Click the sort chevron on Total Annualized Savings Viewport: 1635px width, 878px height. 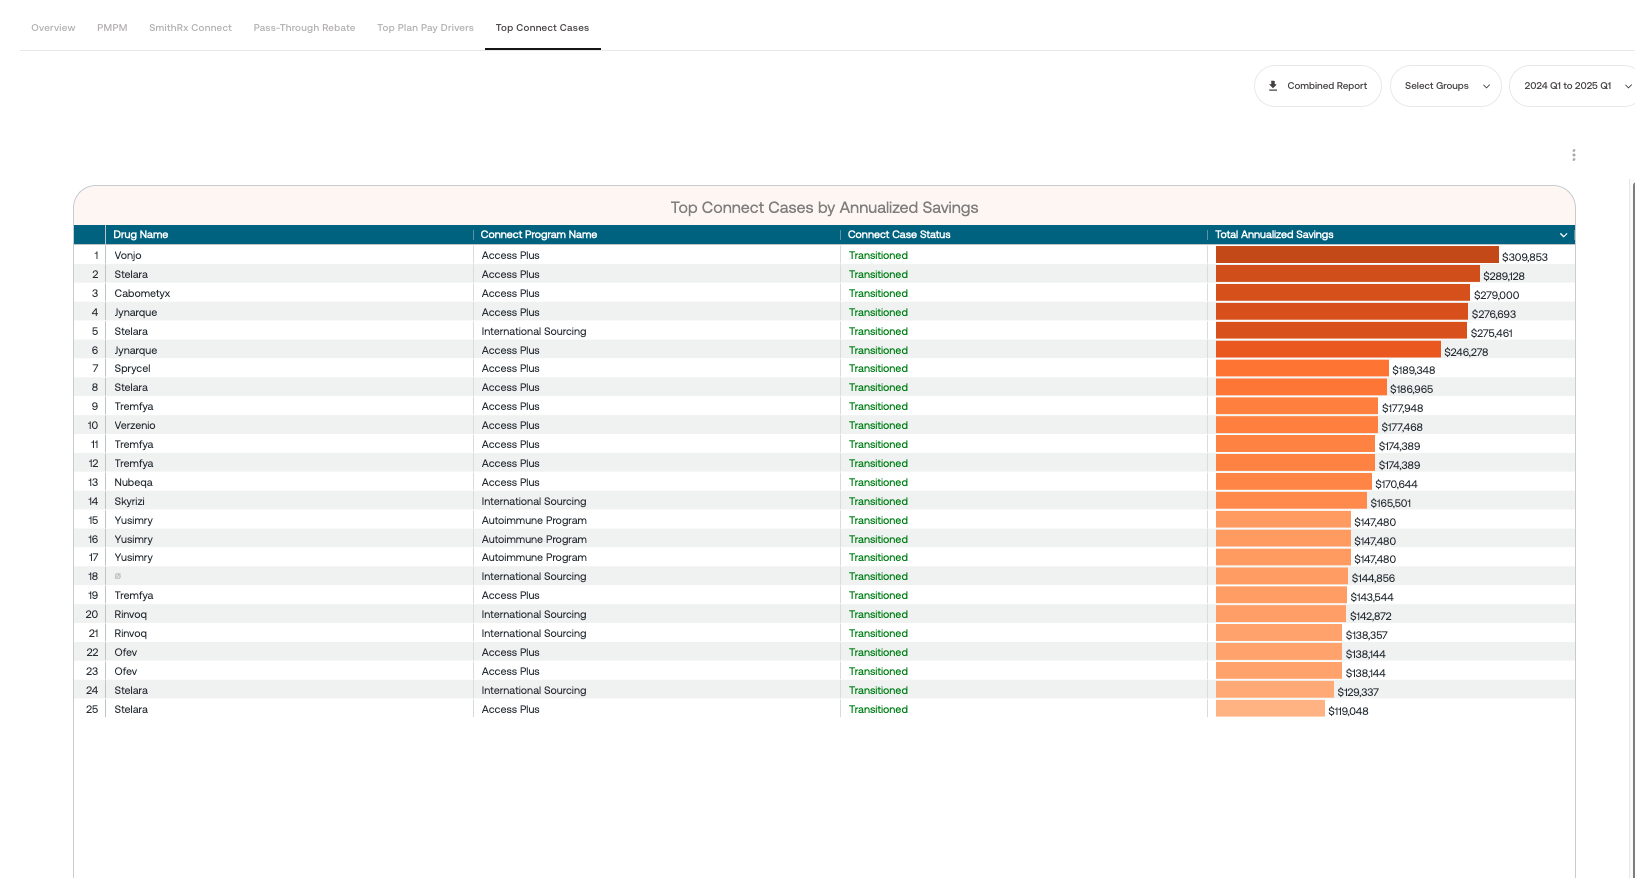coord(1563,235)
